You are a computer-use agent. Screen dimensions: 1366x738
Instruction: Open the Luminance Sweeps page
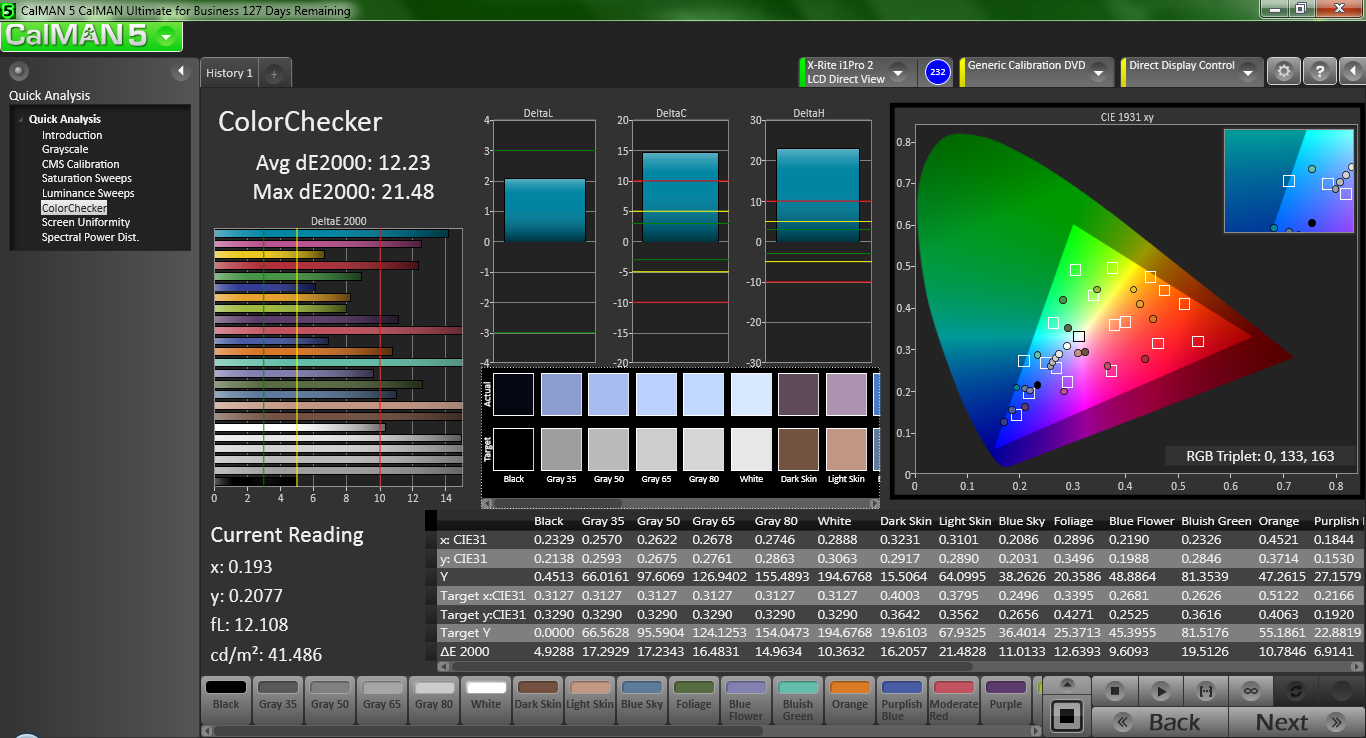(88, 193)
